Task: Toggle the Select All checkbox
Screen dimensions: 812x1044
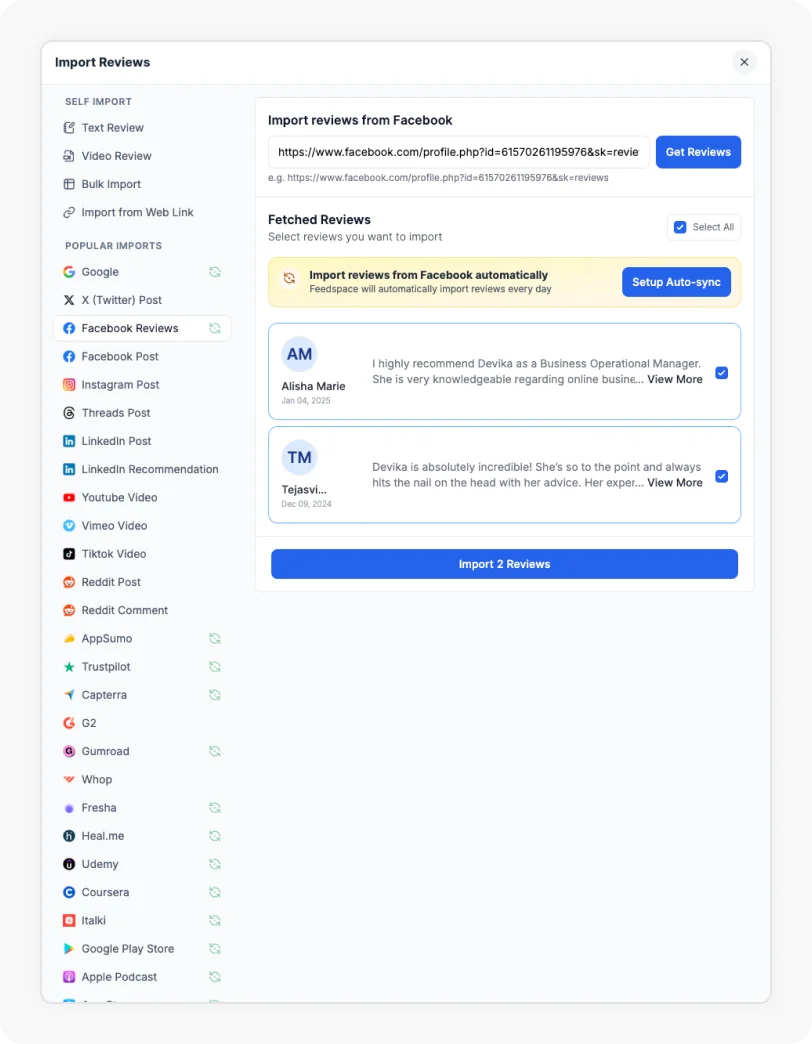Action: [x=679, y=227]
